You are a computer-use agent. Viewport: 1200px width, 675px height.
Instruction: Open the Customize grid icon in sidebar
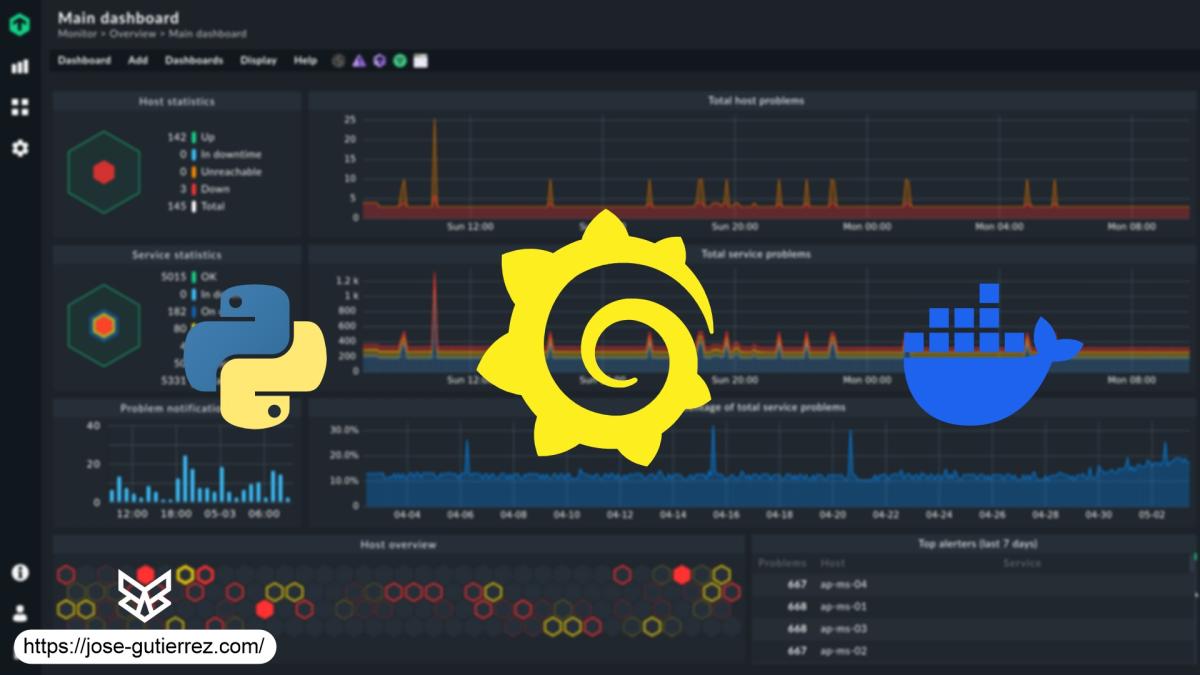point(20,107)
